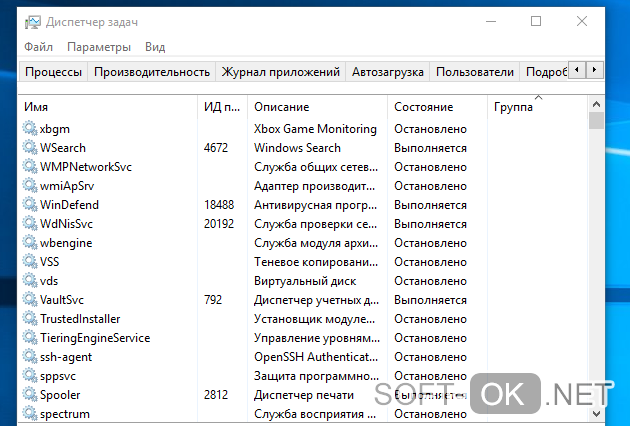The width and height of the screenshot is (630, 426).
Task: Select the TrustedInstaller row name
Action: click(x=80, y=319)
